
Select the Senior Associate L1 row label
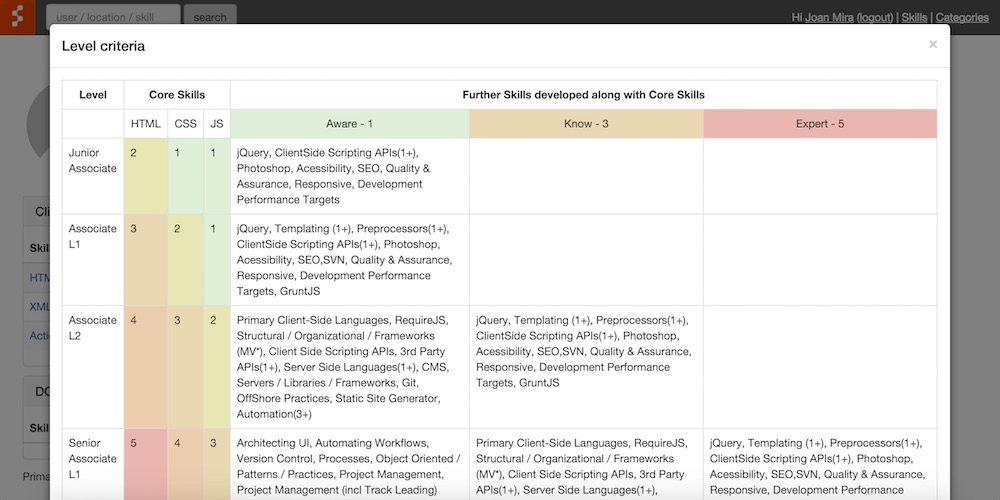92,458
